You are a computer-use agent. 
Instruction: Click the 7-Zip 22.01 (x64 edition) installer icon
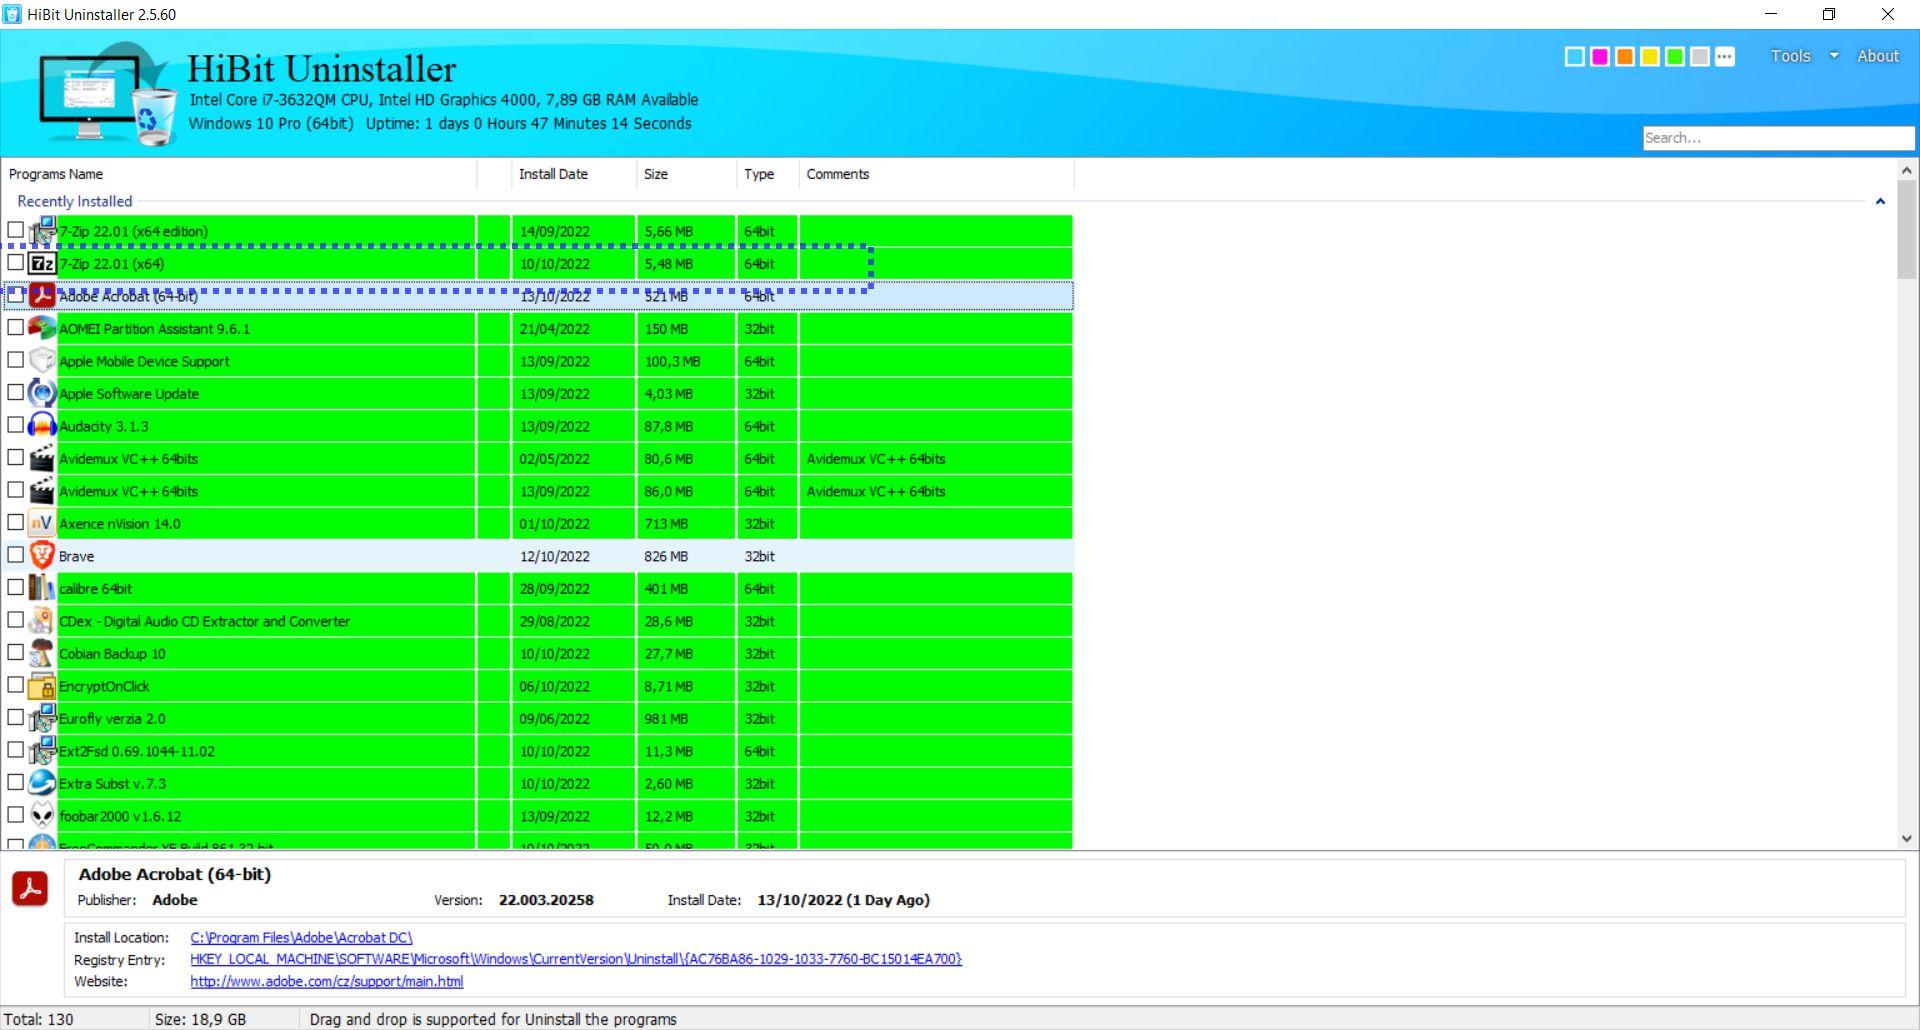pos(42,231)
